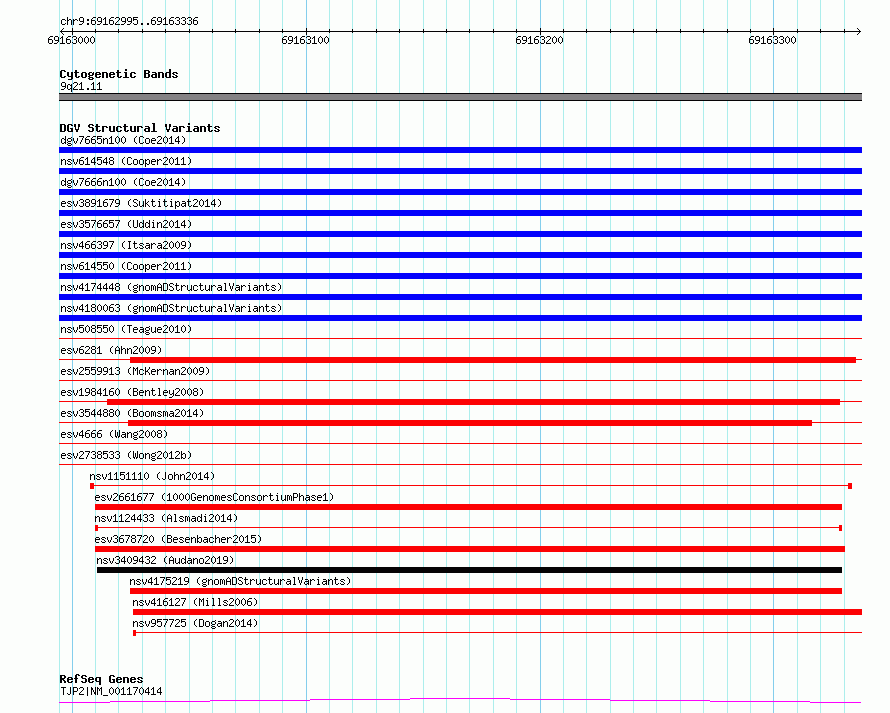Click the red bar under esv2661677
Screen dimensions: 890x713
(468, 507)
